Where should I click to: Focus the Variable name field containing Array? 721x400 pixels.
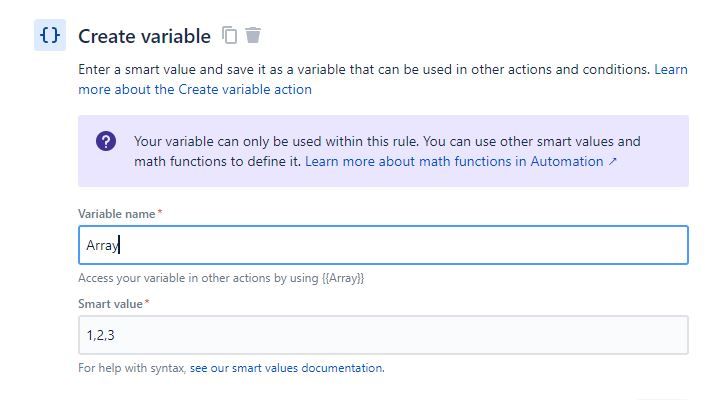point(383,245)
